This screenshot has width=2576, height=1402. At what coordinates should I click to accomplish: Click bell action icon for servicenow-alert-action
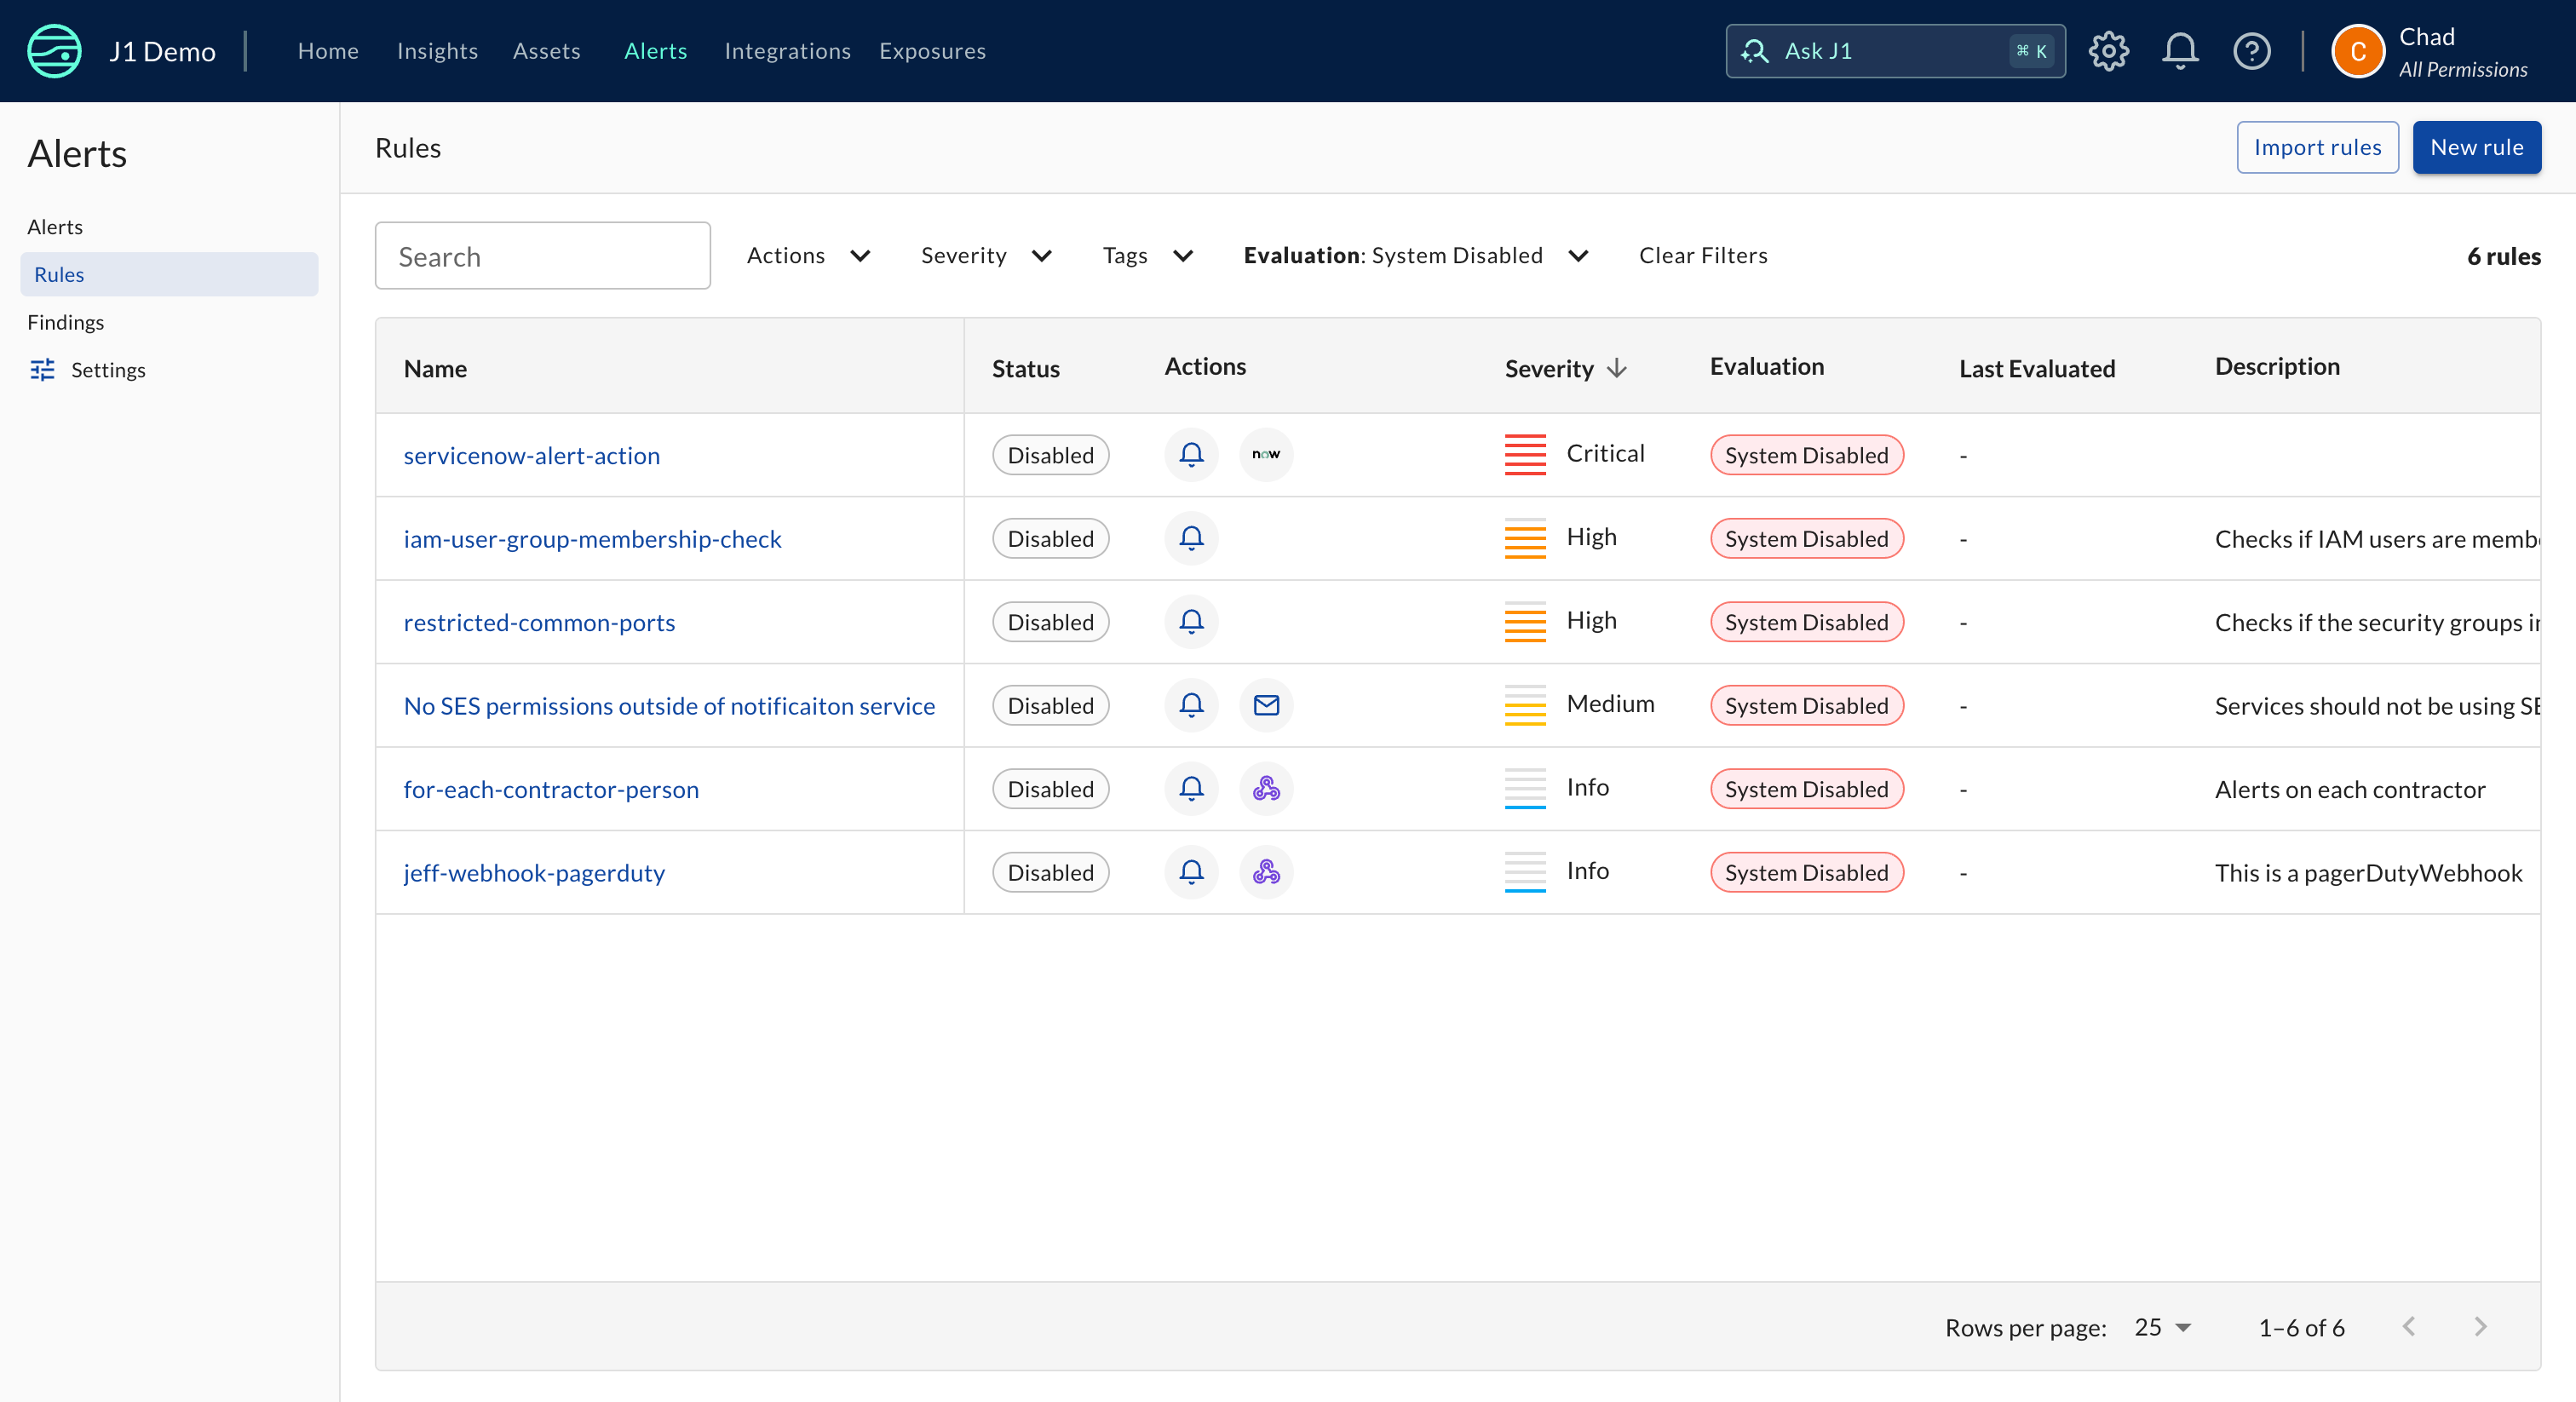pos(1191,455)
